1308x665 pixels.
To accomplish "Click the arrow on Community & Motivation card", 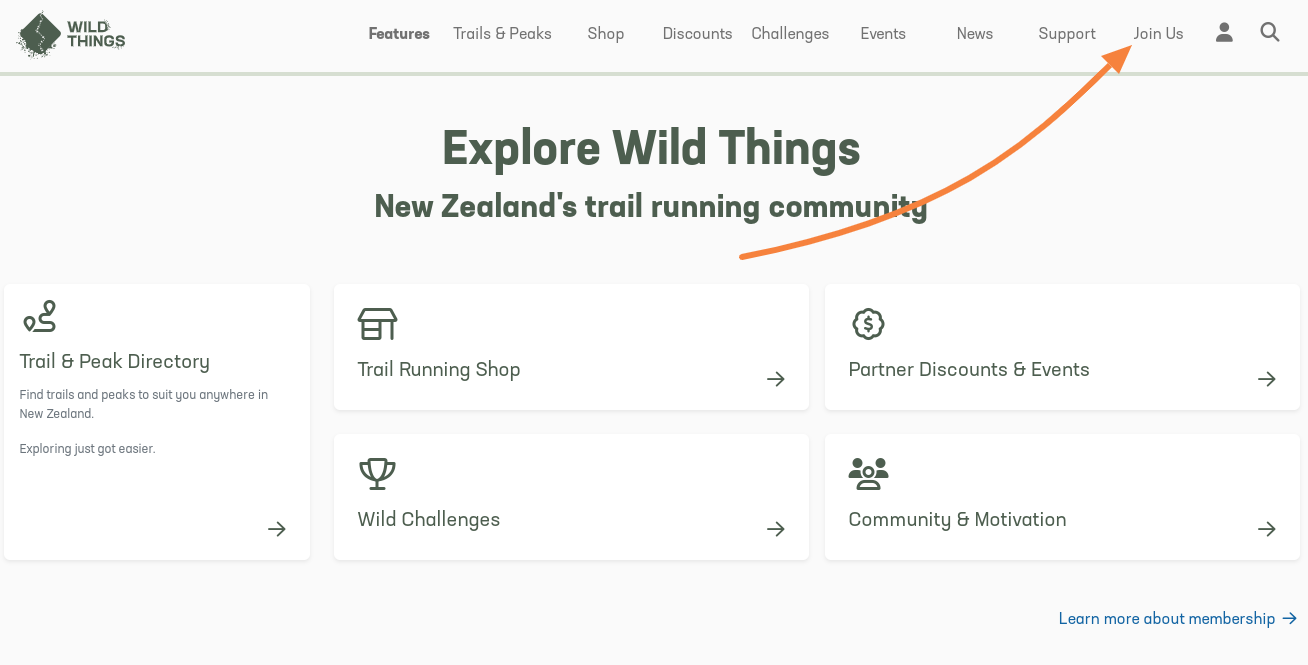I will click(1267, 529).
